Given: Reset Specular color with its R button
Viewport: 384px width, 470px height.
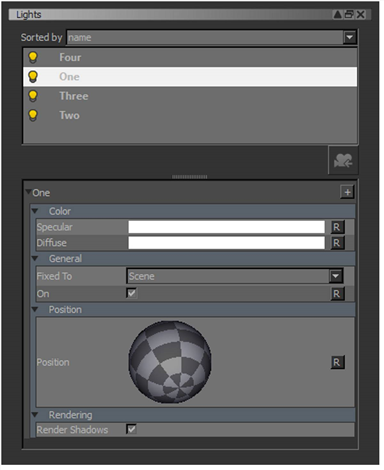Looking at the screenshot, I should tap(337, 227).
